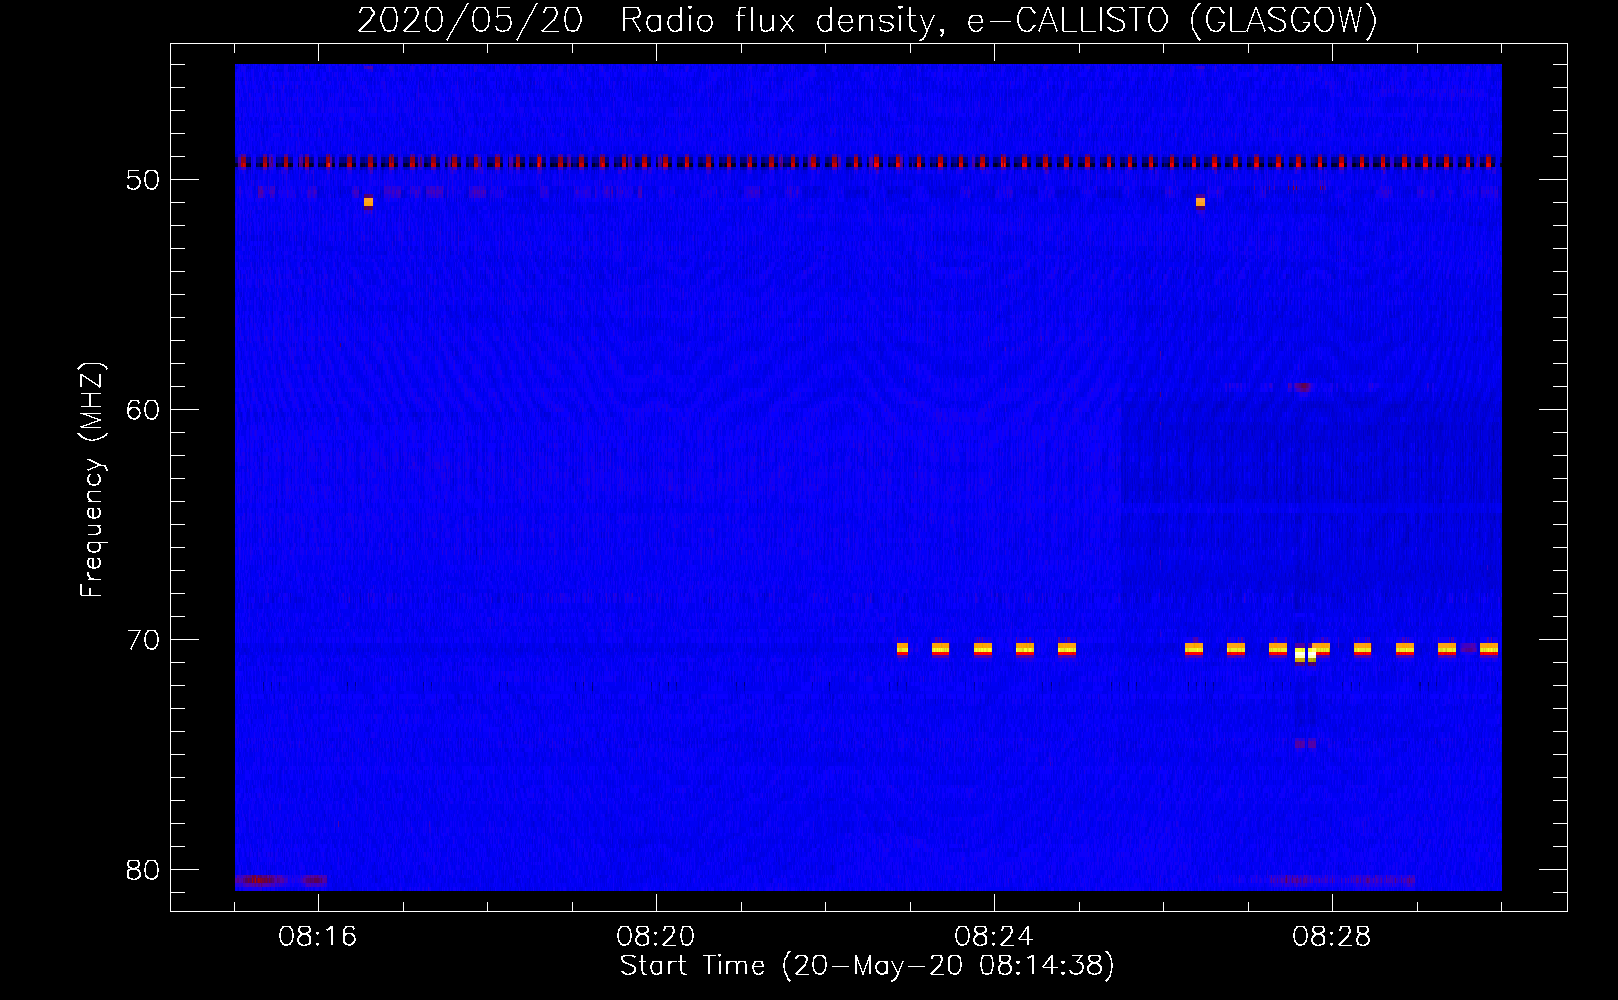
Task: Select the 50 frequency tick label
Action: pyautogui.click(x=143, y=180)
